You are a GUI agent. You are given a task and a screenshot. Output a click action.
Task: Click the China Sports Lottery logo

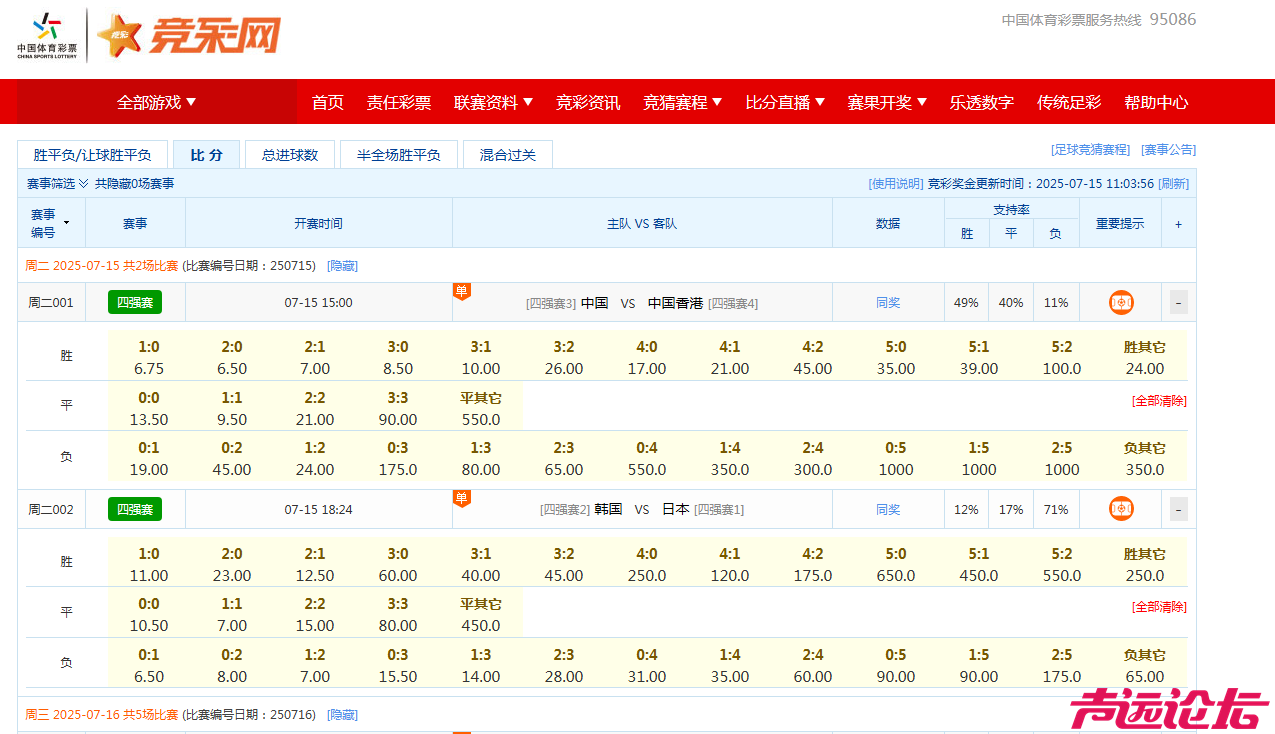pos(45,35)
